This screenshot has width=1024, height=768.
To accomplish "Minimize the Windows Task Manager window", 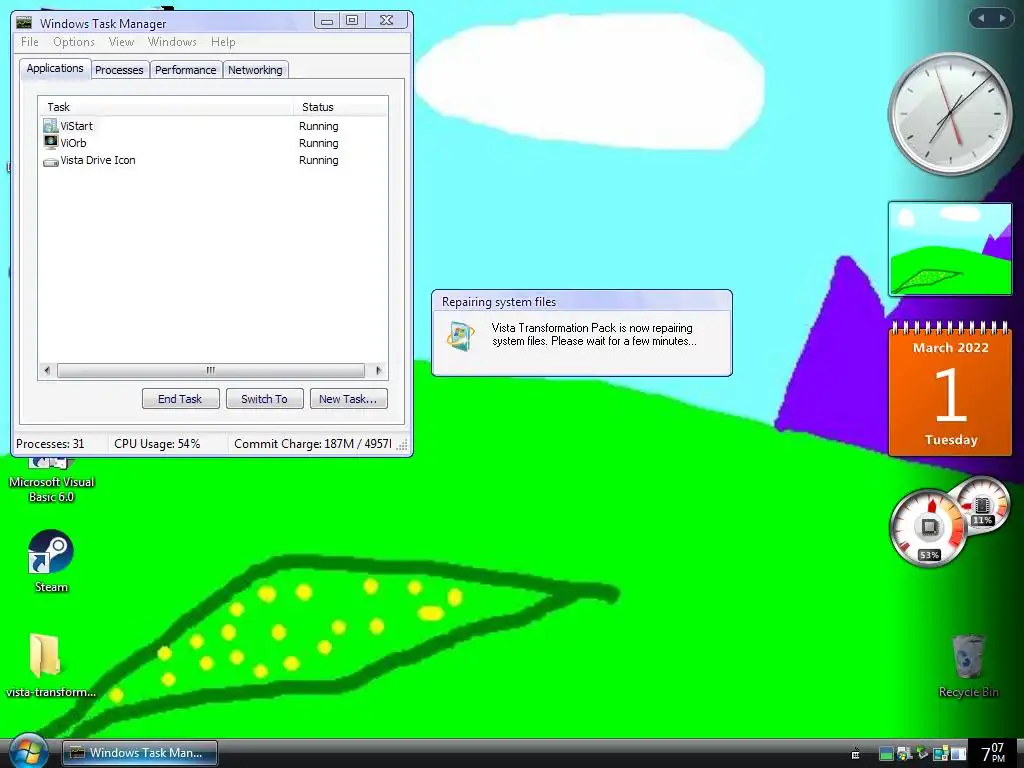I will [x=327, y=21].
